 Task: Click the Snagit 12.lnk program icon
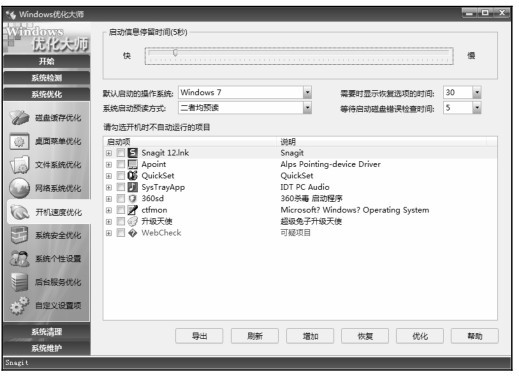[133, 153]
